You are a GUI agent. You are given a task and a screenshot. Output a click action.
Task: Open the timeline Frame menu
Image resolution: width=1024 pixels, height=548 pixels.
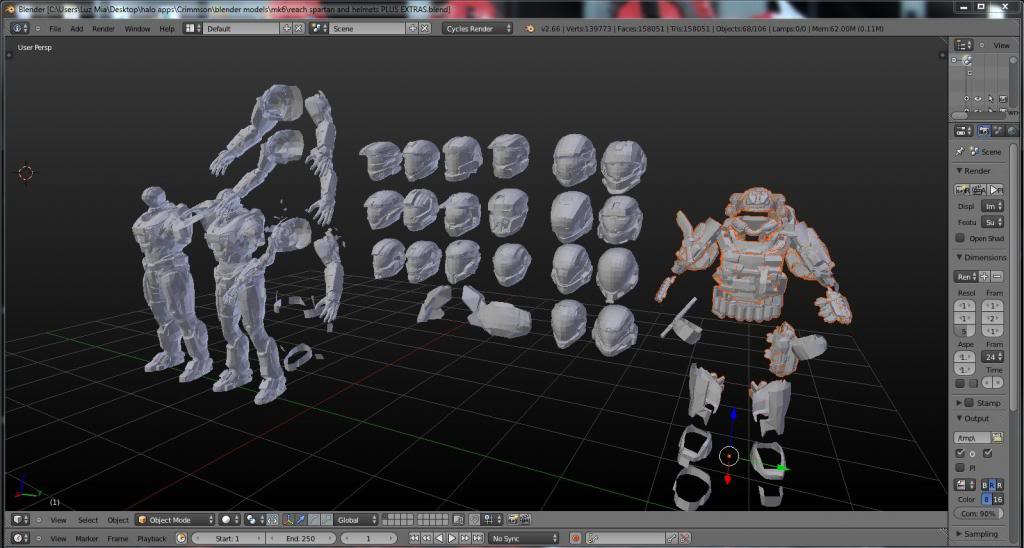tap(118, 538)
